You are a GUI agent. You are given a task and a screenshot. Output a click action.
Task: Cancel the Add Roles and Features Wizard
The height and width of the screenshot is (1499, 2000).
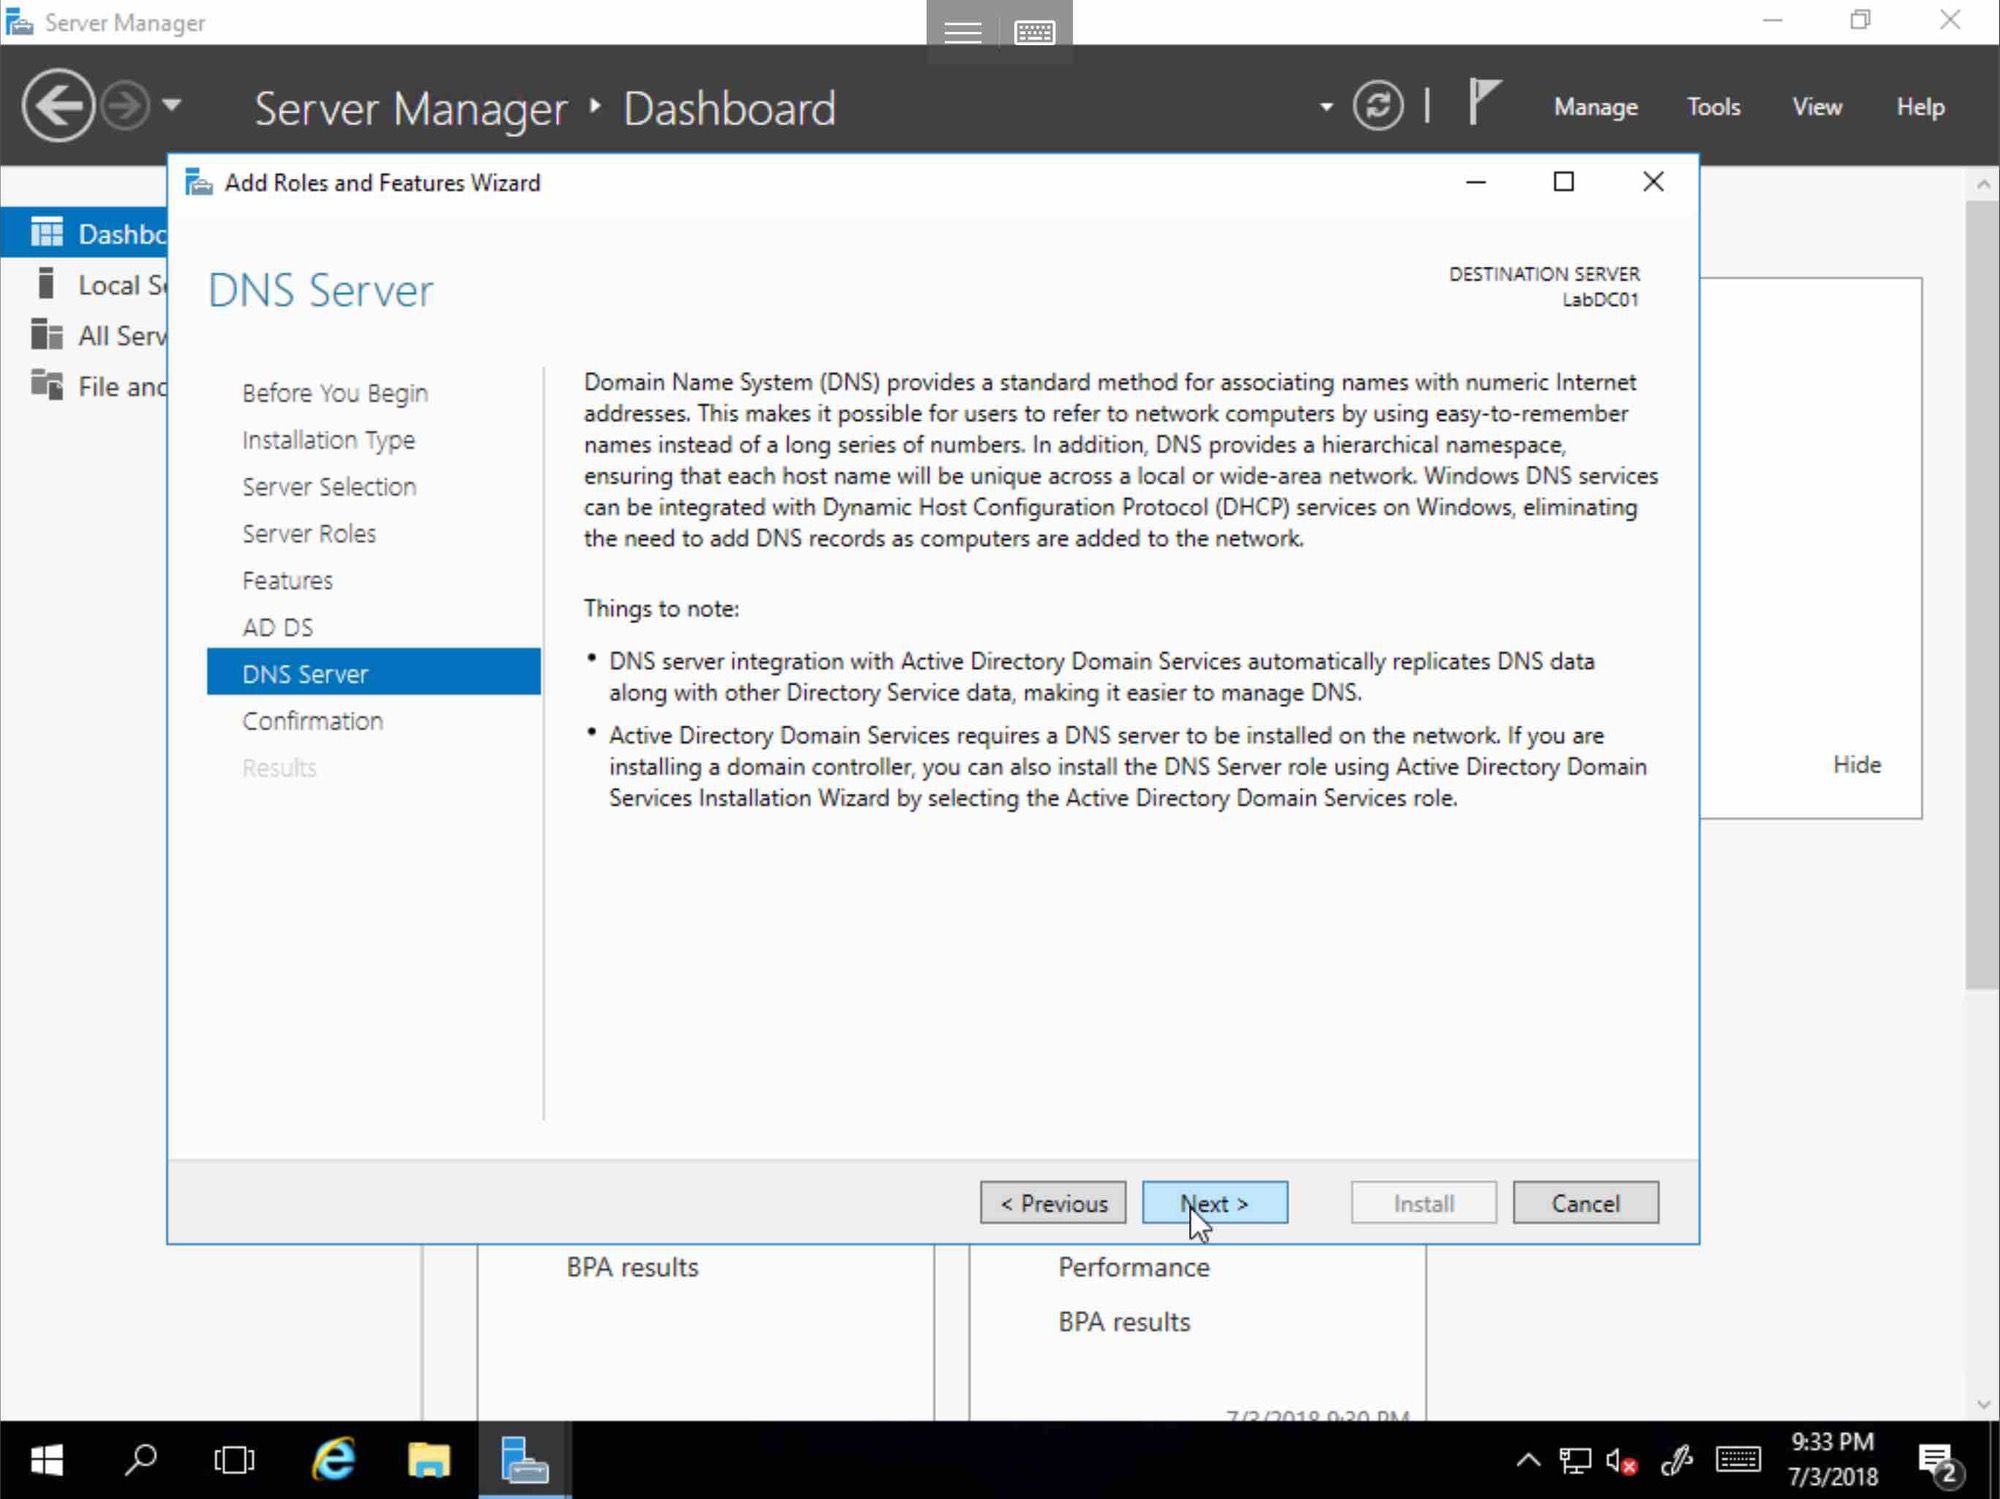[x=1585, y=1203]
